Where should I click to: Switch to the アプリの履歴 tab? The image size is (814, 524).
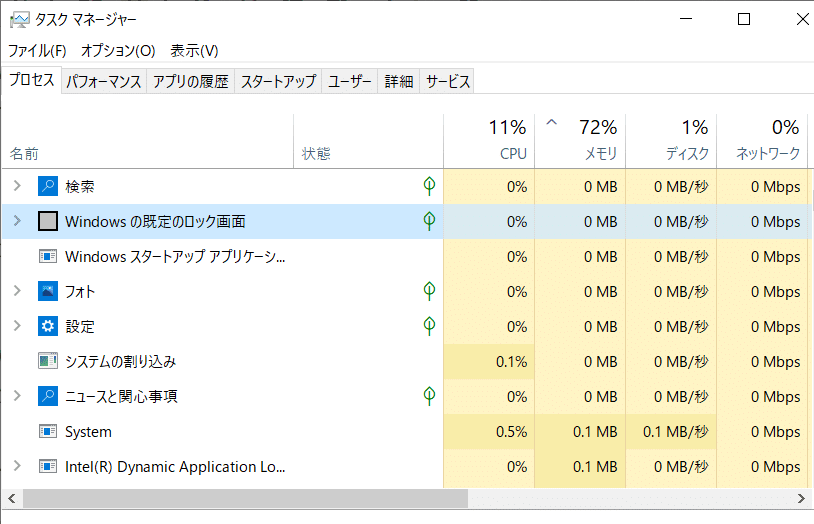(x=191, y=82)
